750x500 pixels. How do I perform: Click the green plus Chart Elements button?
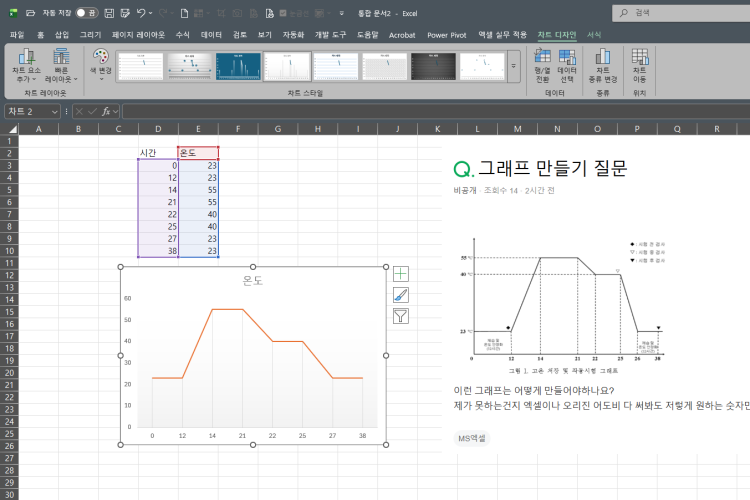401,274
